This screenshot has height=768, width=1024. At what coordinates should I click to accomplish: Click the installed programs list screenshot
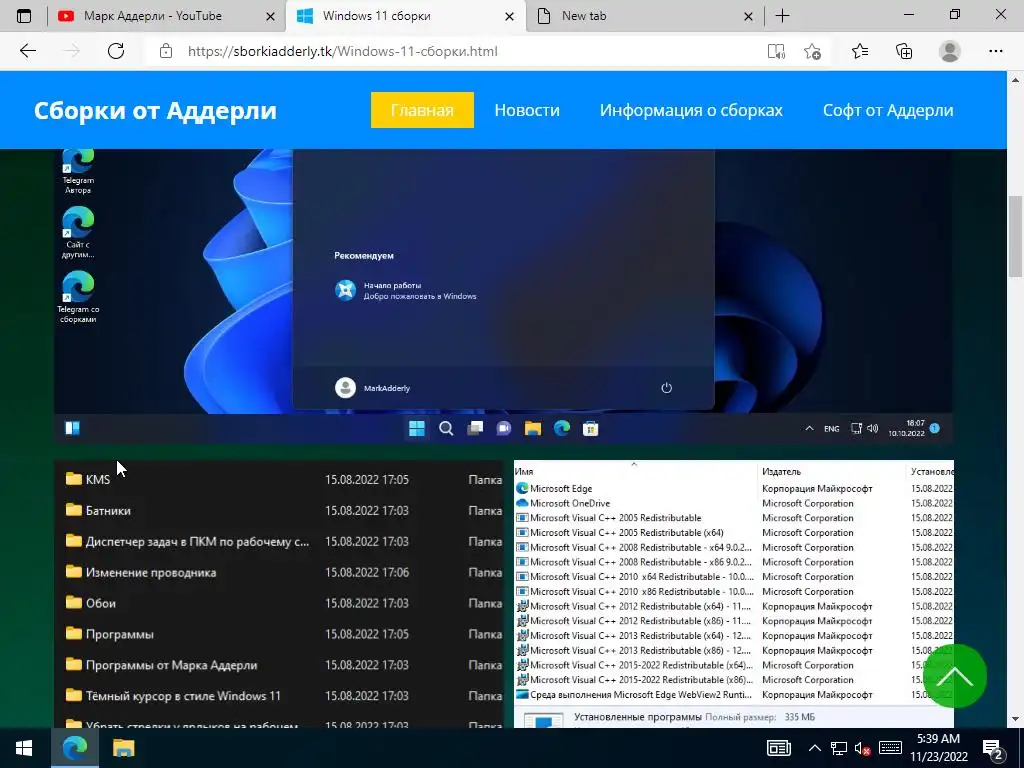pyautogui.click(x=734, y=594)
